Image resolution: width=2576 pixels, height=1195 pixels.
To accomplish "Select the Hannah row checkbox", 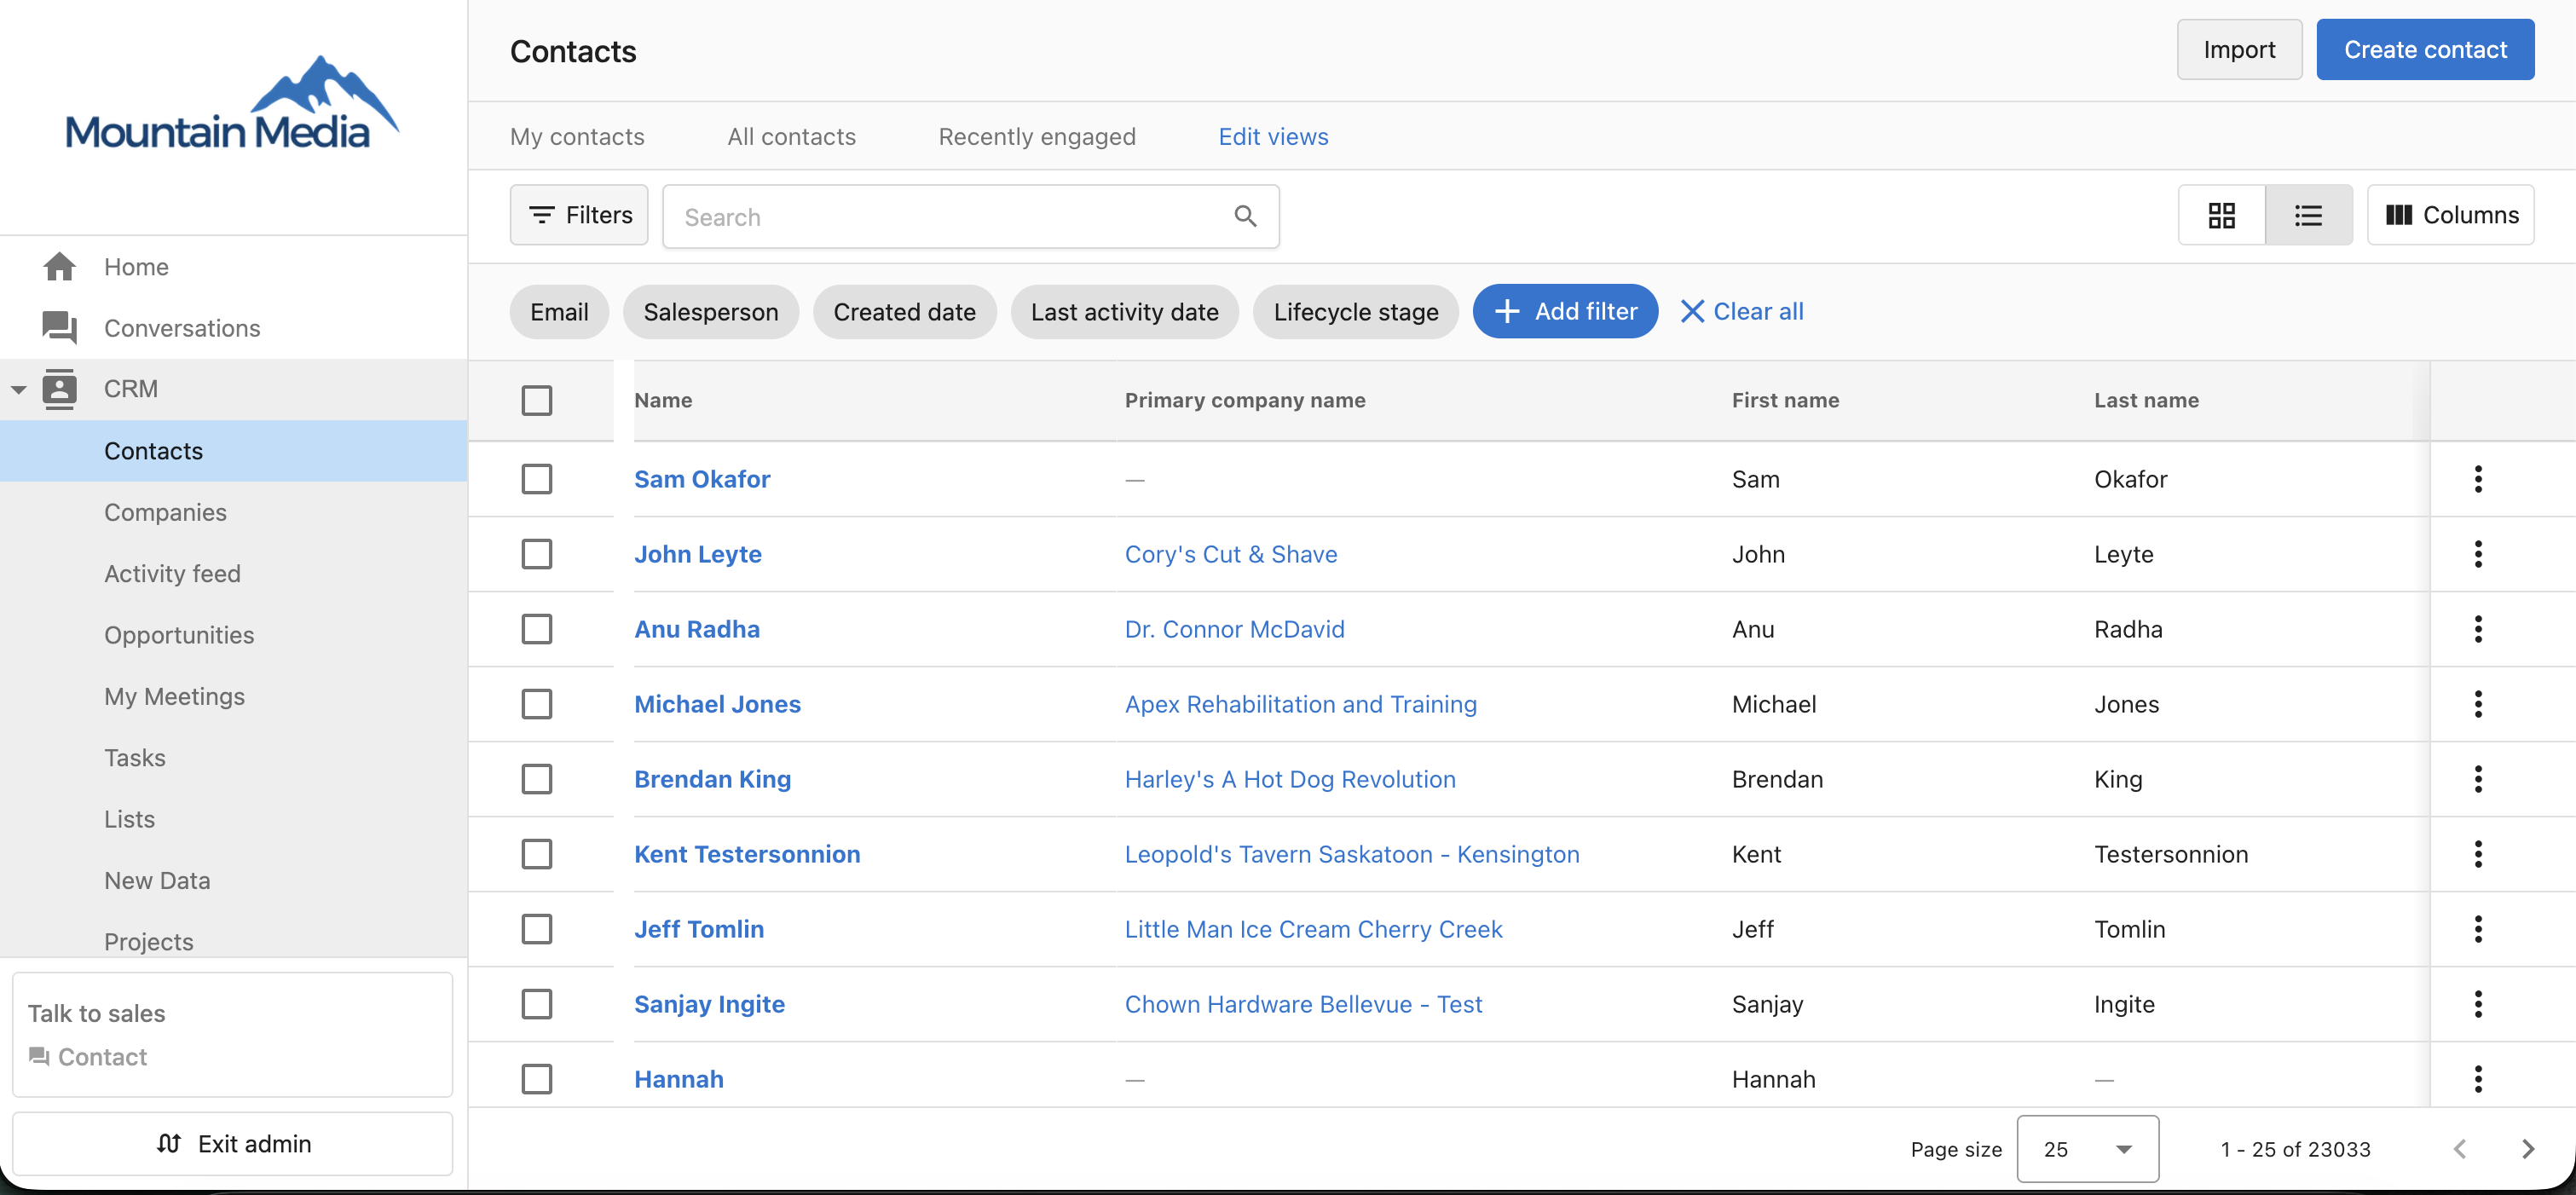I will tap(537, 1079).
